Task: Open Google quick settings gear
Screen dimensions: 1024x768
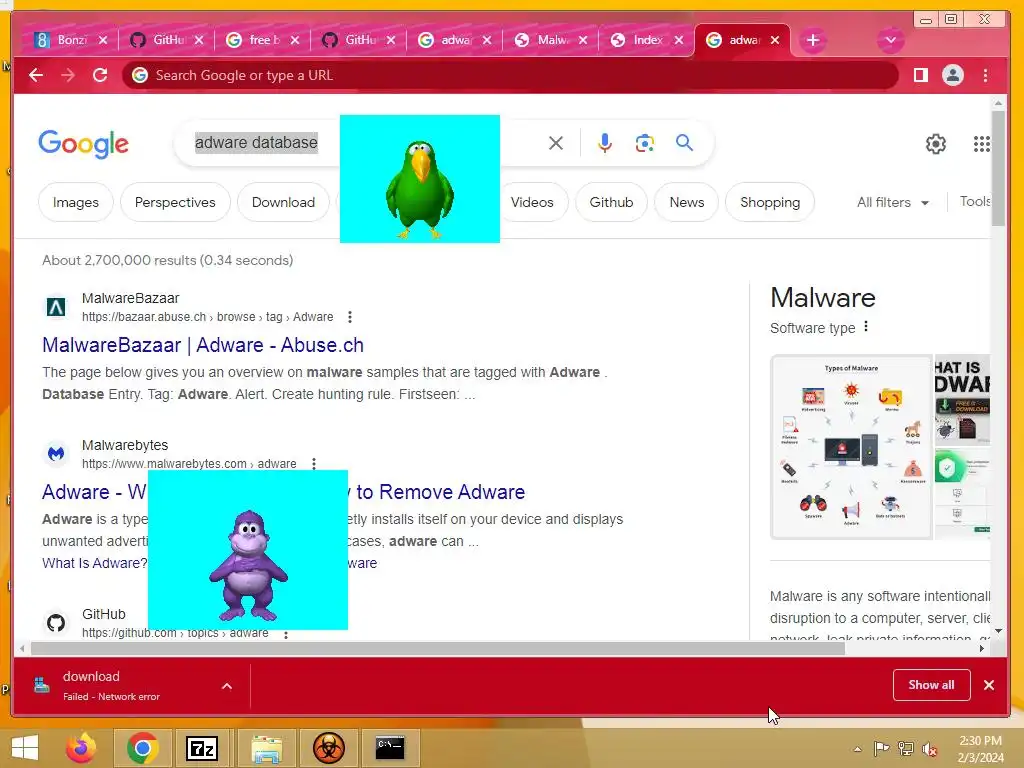Action: click(x=936, y=144)
